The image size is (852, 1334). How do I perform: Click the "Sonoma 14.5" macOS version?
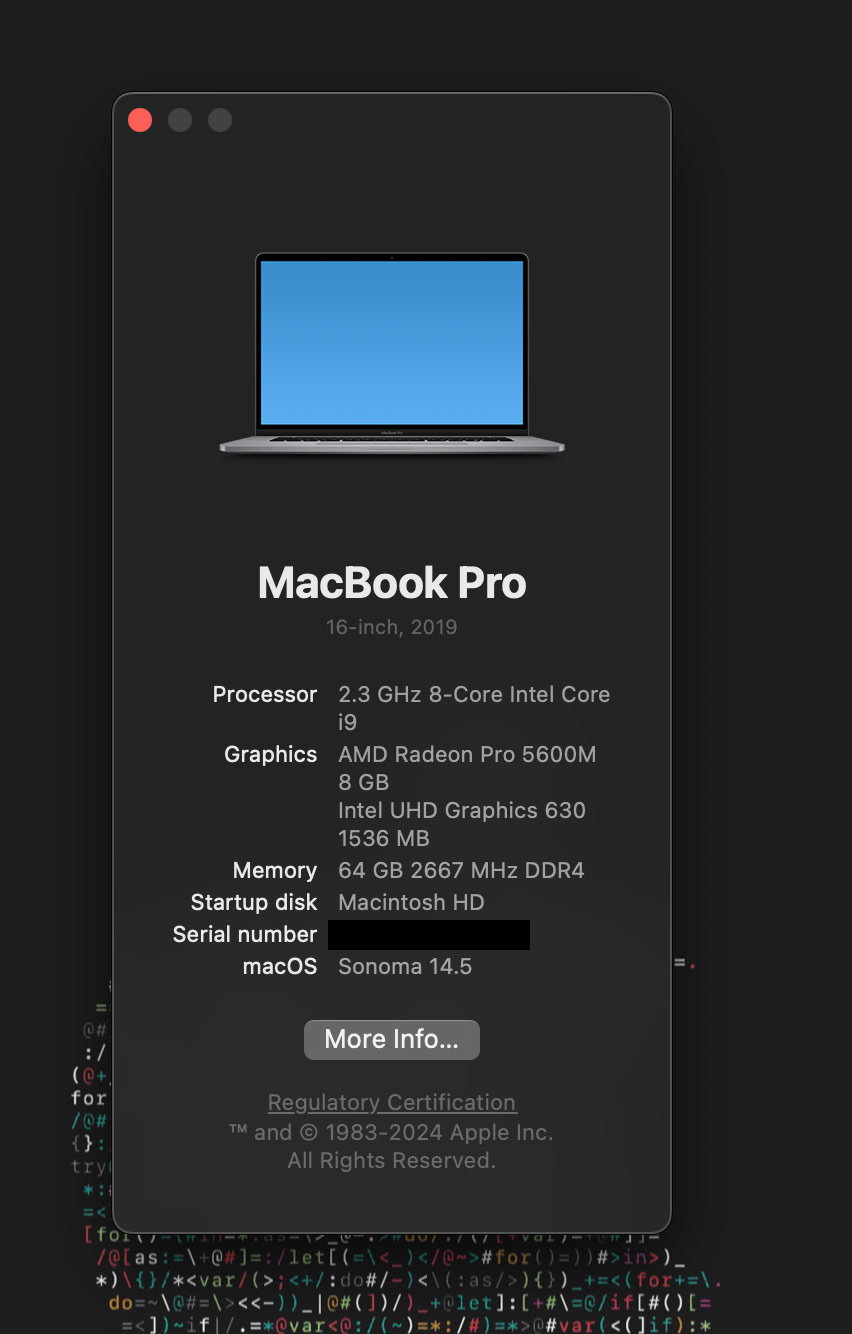tap(405, 966)
